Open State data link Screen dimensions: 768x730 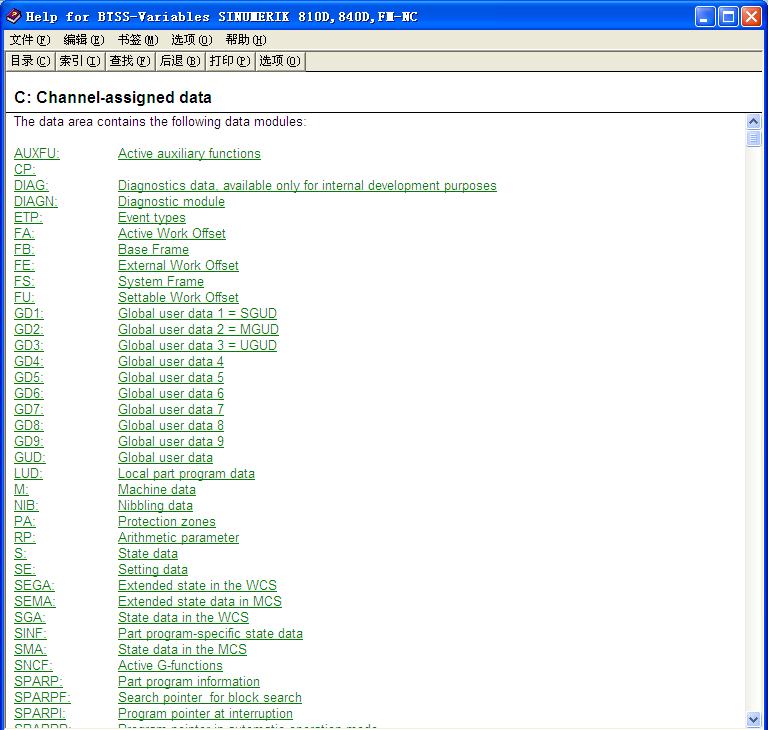tap(148, 554)
